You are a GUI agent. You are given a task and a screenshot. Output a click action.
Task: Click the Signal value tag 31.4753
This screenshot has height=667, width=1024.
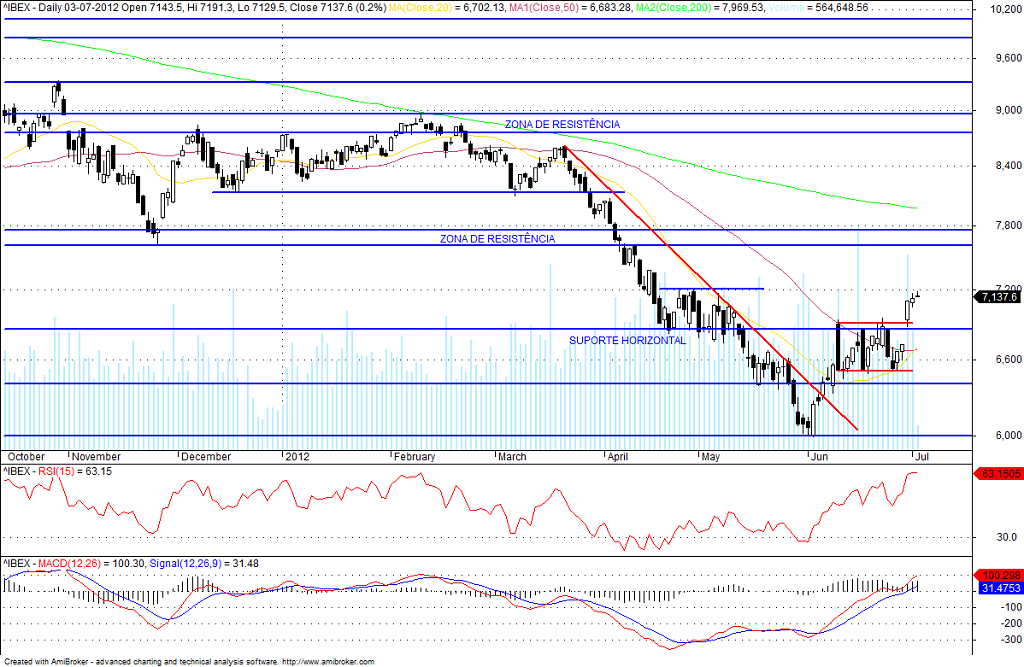coord(1001,588)
